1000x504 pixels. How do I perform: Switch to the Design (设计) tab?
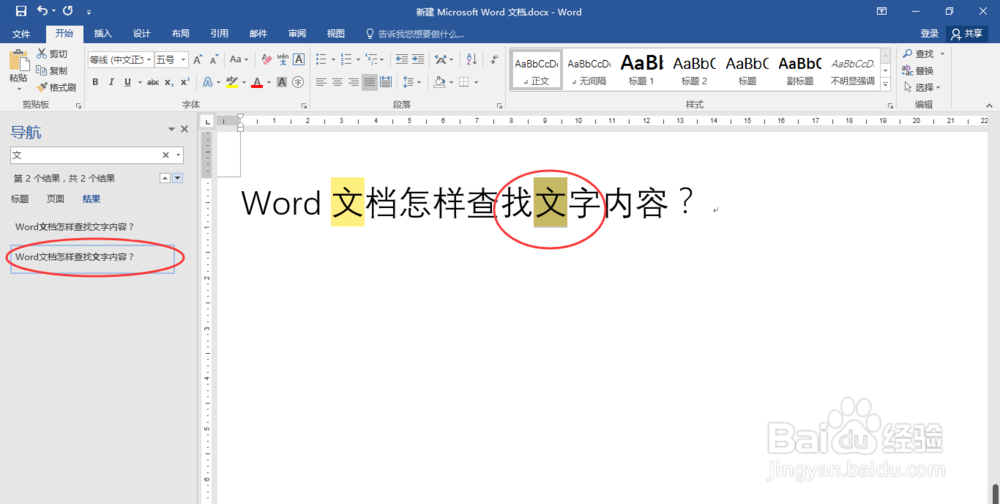[142, 34]
